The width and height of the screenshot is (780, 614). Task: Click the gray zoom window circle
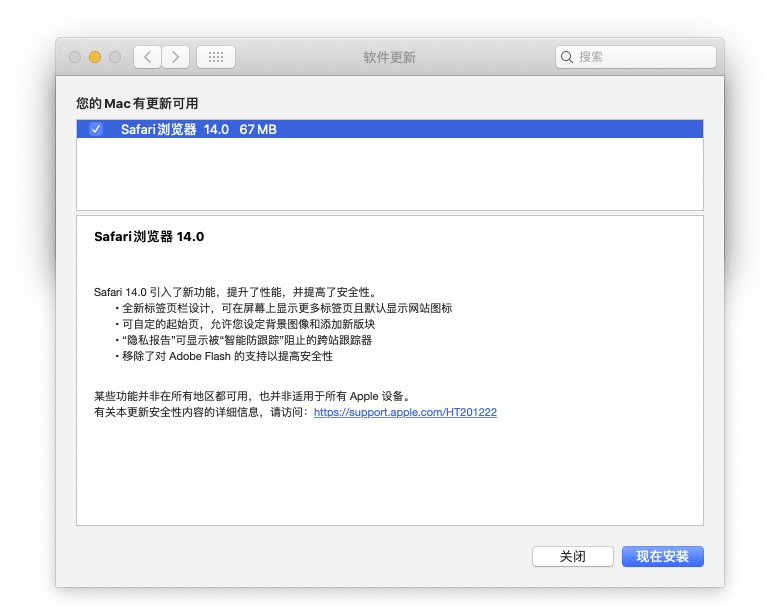pyautogui.click(x=115, y=57)
